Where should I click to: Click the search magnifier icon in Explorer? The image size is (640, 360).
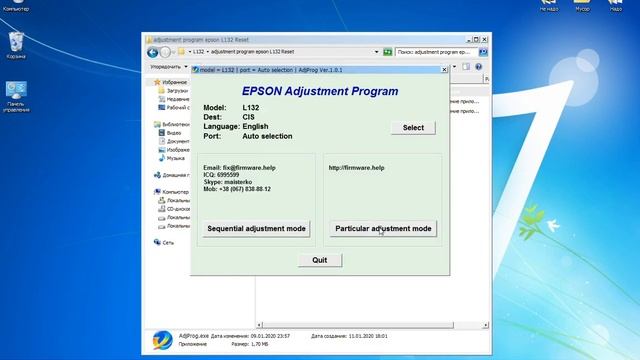click(483, 52)
